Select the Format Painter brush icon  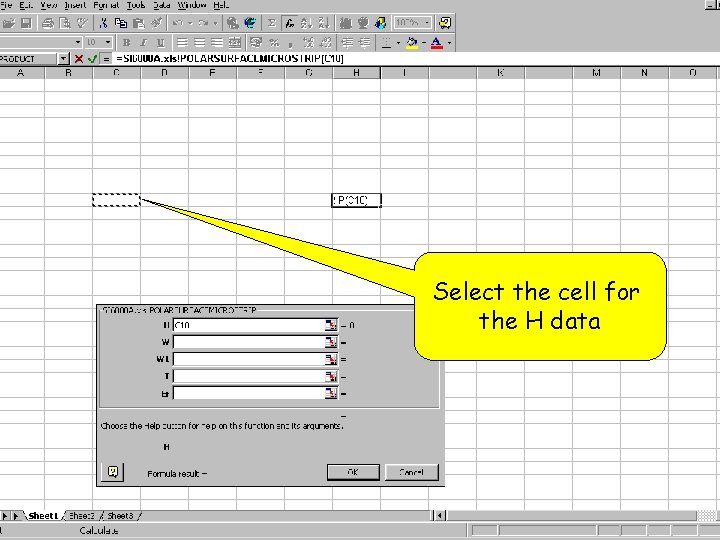pyautogui.click(x=156, y=23)
